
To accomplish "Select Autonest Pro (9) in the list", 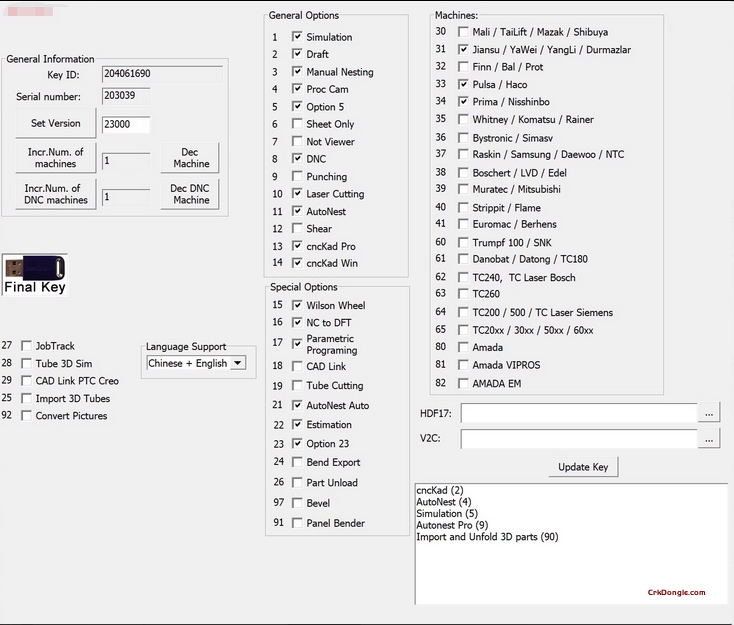I will [x=452, y=525].
